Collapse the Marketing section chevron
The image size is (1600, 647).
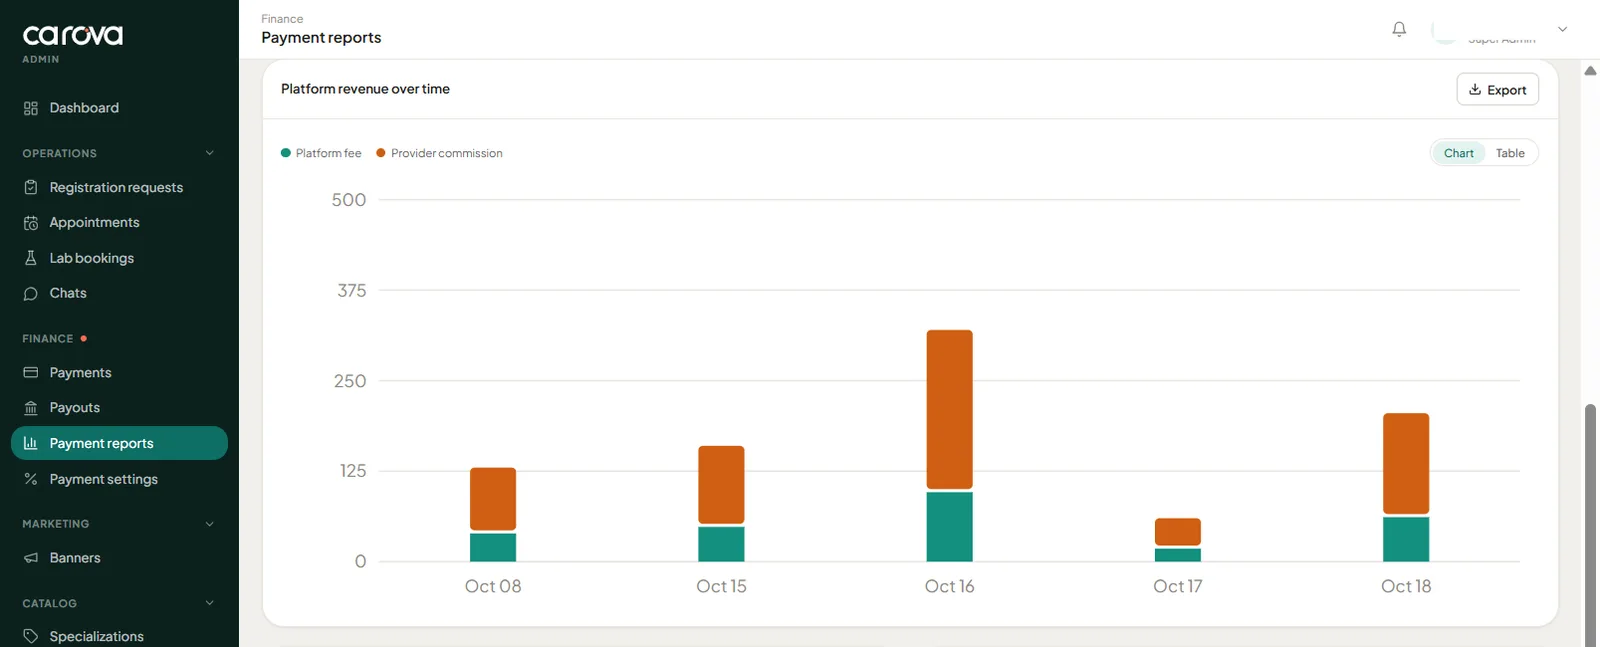point(209,524)
